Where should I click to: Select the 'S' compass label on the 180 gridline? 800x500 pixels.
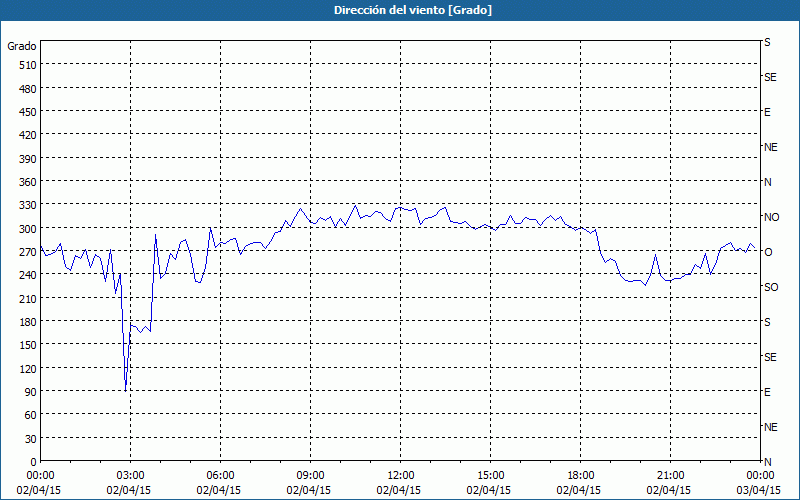tap(767, 322)
